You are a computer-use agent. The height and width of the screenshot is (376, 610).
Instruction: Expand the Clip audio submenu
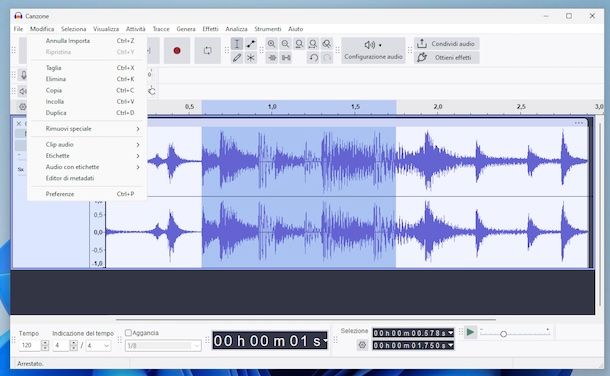tap(87, 144)
